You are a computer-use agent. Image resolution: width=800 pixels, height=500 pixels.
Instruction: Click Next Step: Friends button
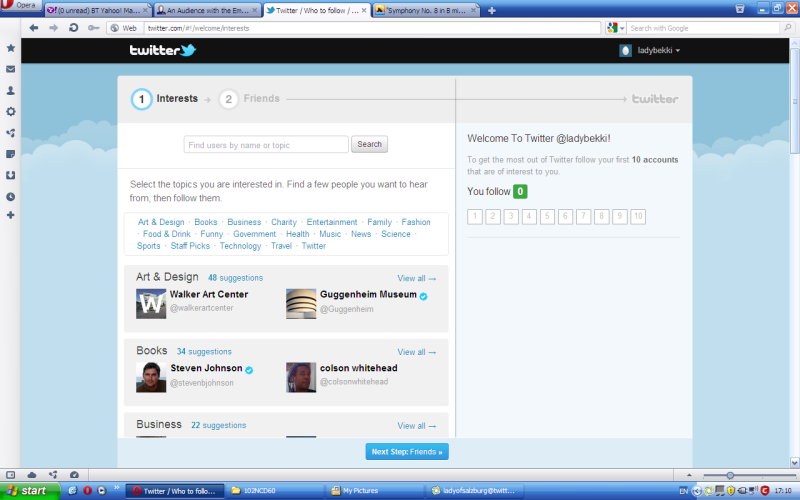coord(407,452)
